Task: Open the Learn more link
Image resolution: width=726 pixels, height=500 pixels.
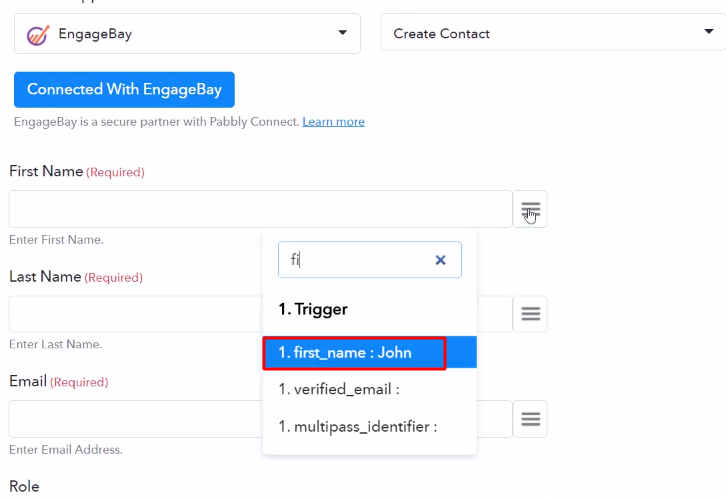Action: coord(333,122)
